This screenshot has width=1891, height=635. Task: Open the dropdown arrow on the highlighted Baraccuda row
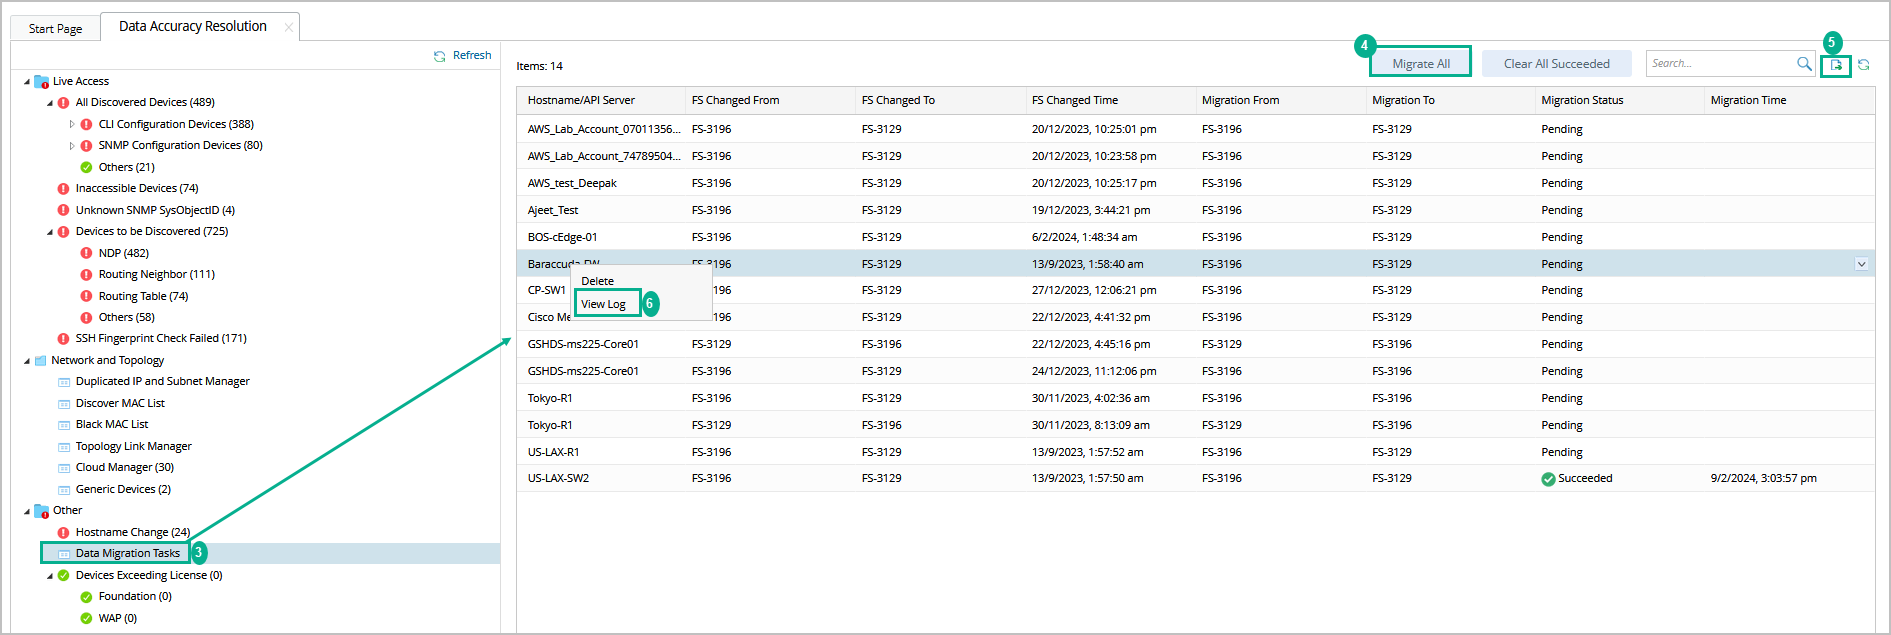[x=1861, y=264]
